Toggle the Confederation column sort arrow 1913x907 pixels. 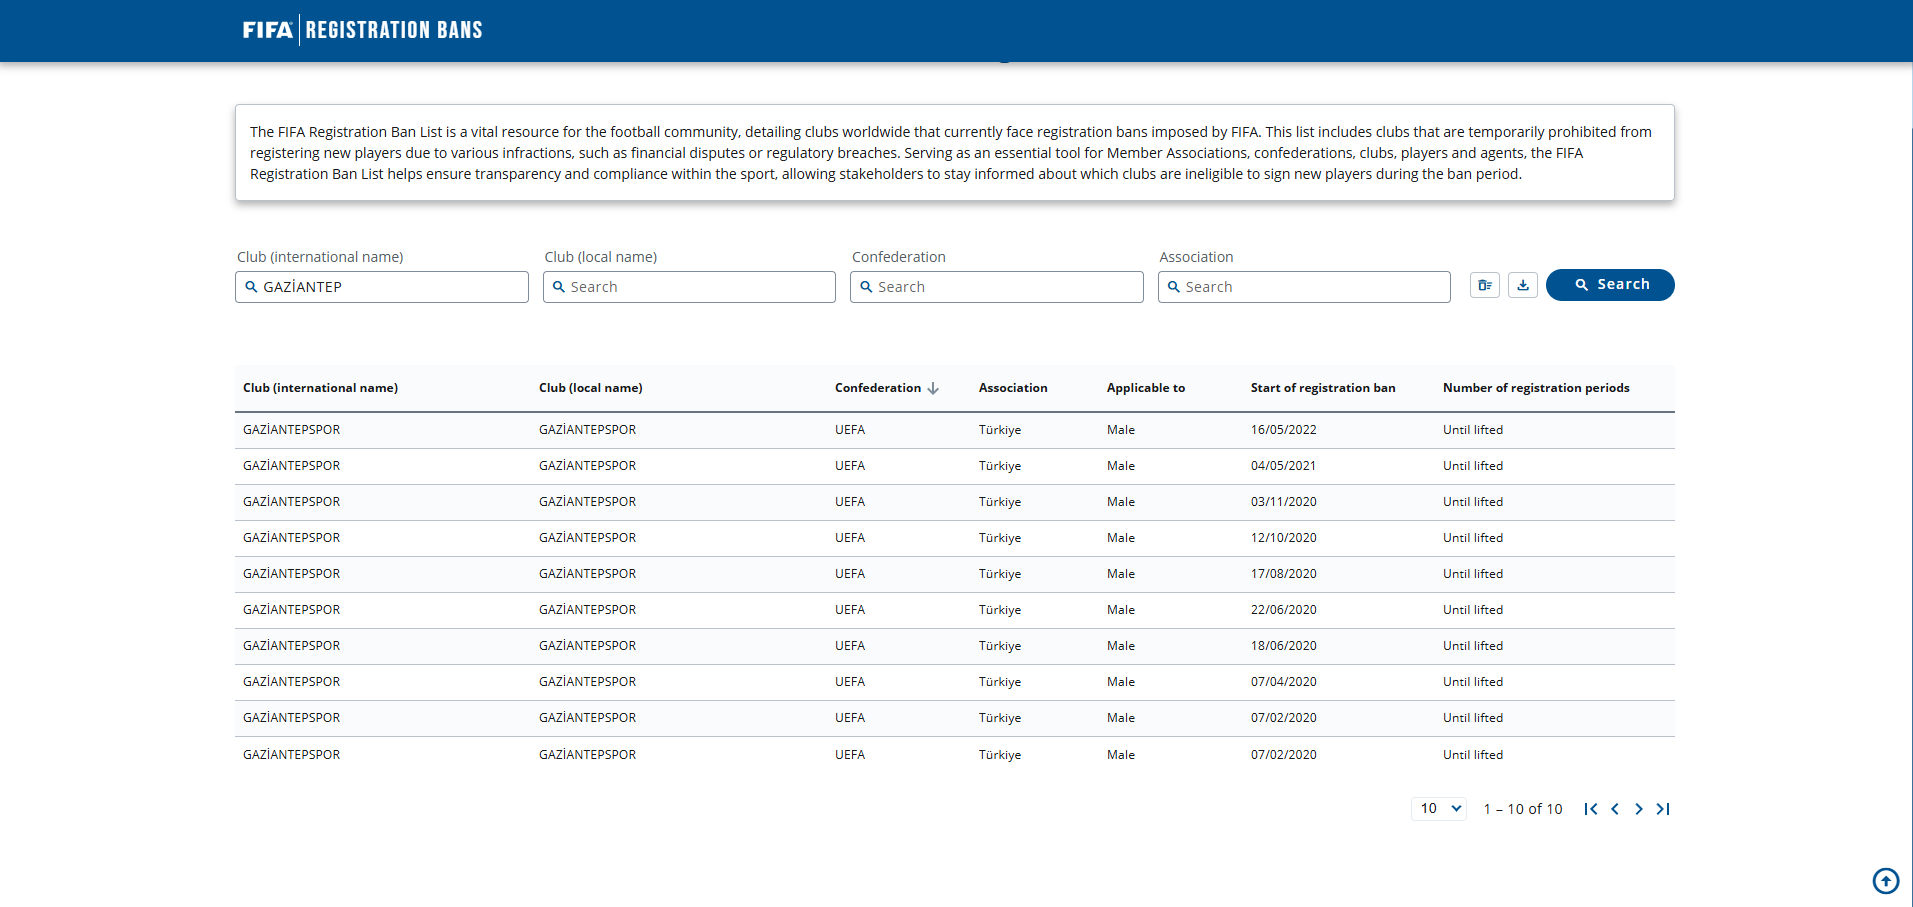933,388
